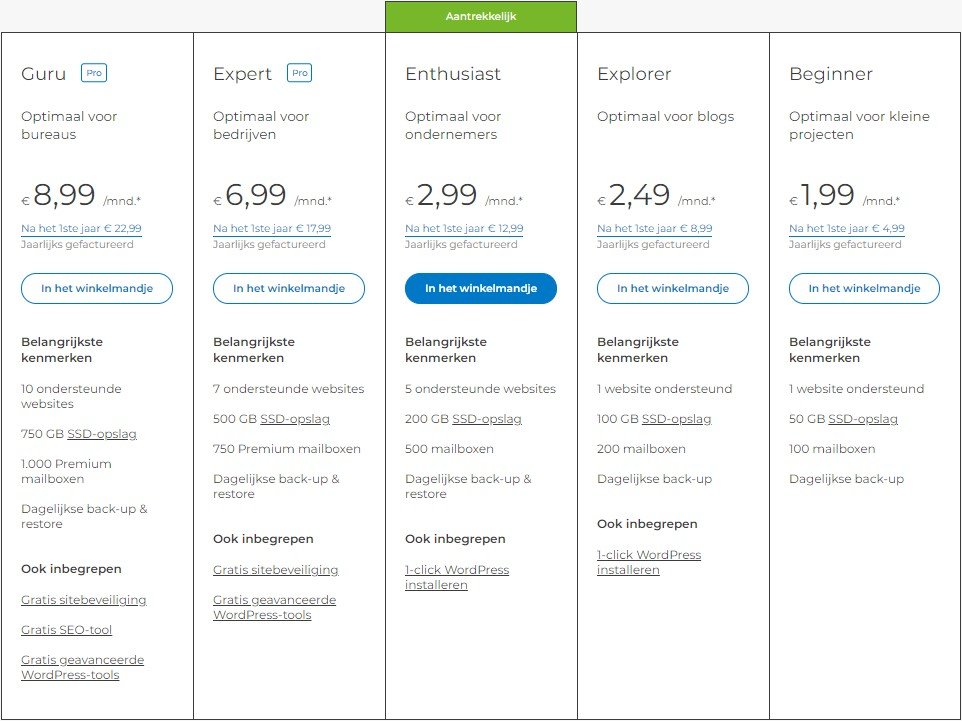Click the SSD-opslag link in the Beginner column
Screen dimensions: 962x721
click(x=863, y=419)
